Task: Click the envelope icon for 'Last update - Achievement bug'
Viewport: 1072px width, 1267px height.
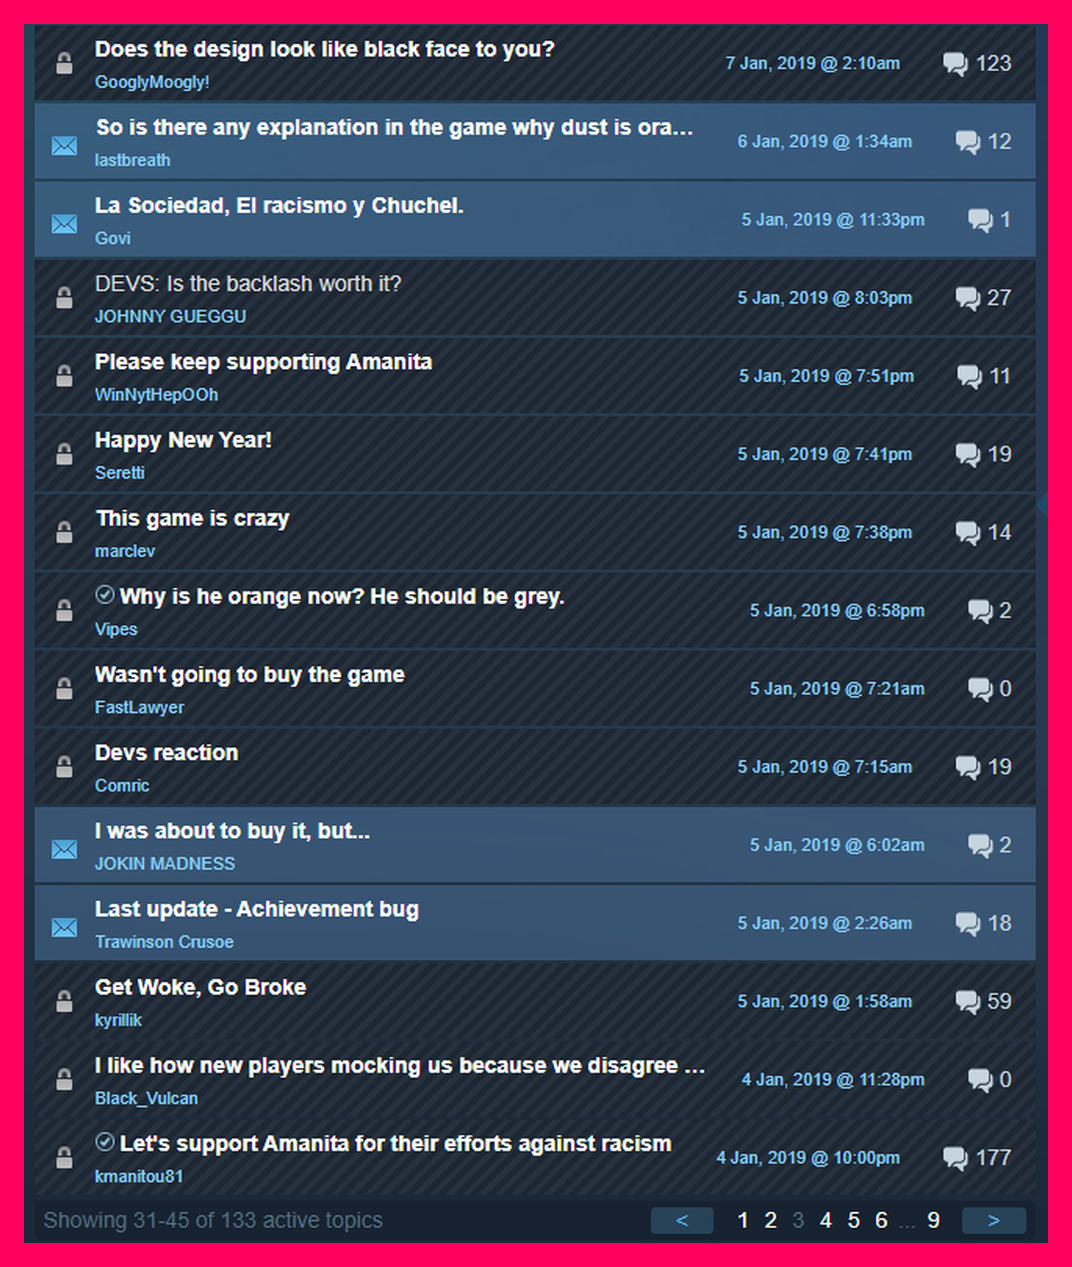Action: [x=64, y=928]
